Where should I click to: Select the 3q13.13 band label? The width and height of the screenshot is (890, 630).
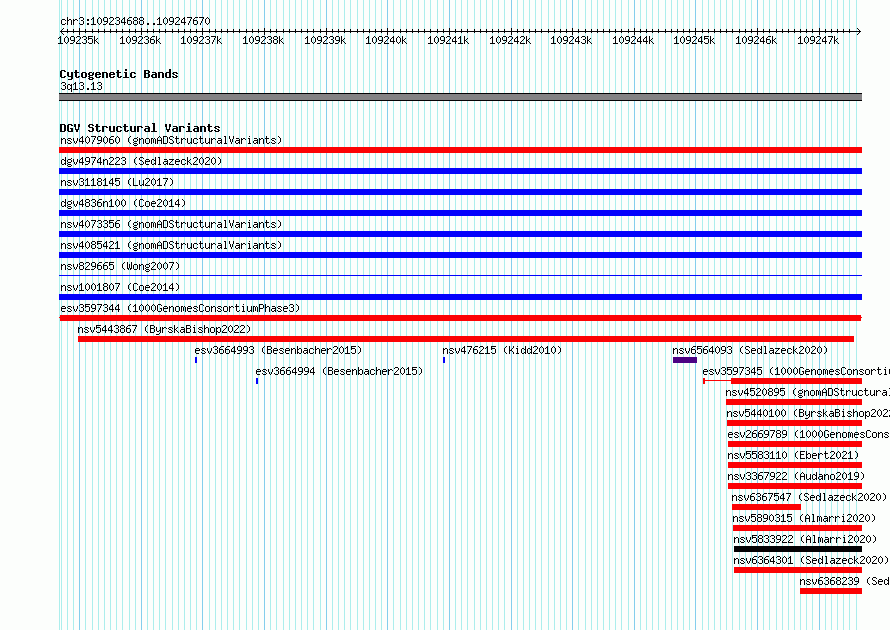point(81,86)
